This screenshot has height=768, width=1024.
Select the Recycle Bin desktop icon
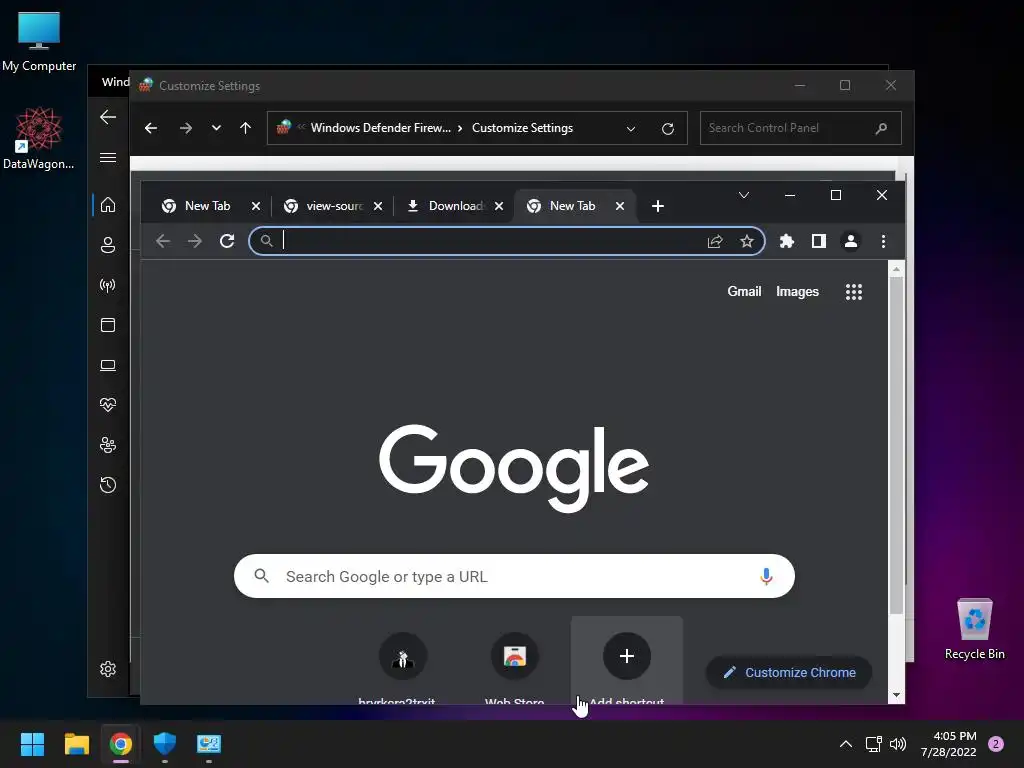coord(974,628)
